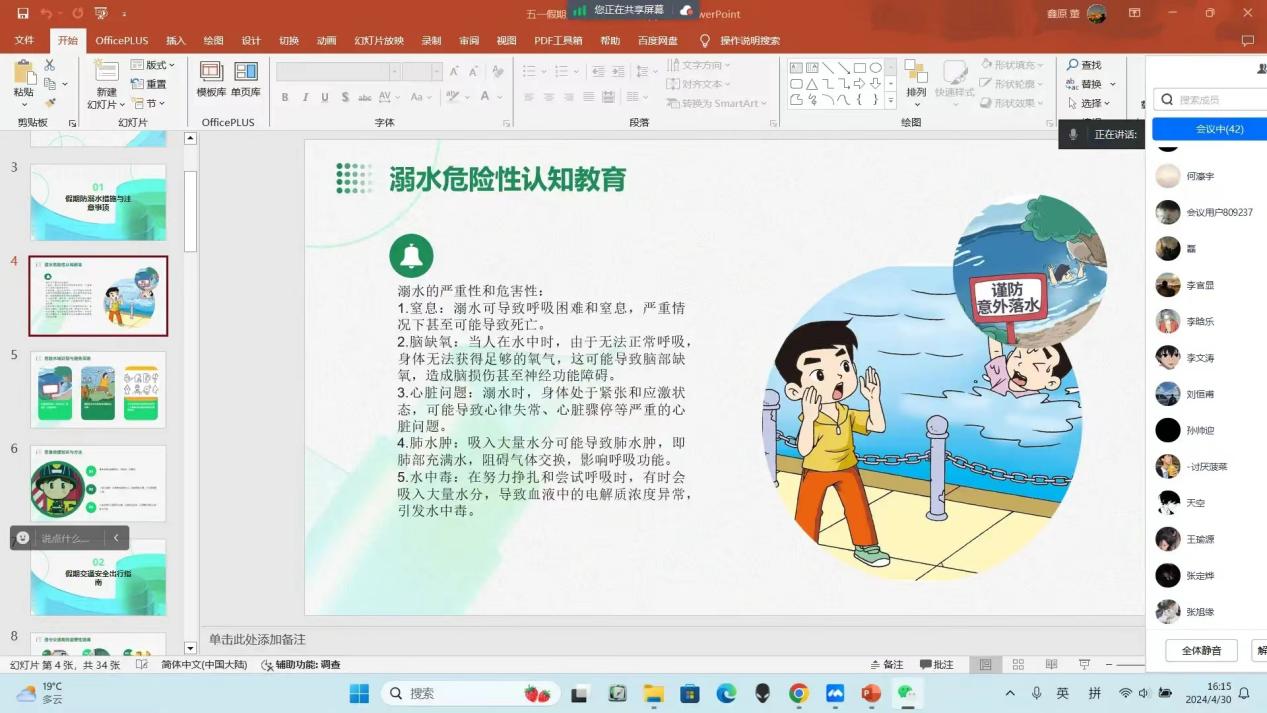Click the normal view icon in status bar
Screen dimensions: 1267x713
(985, 665)
